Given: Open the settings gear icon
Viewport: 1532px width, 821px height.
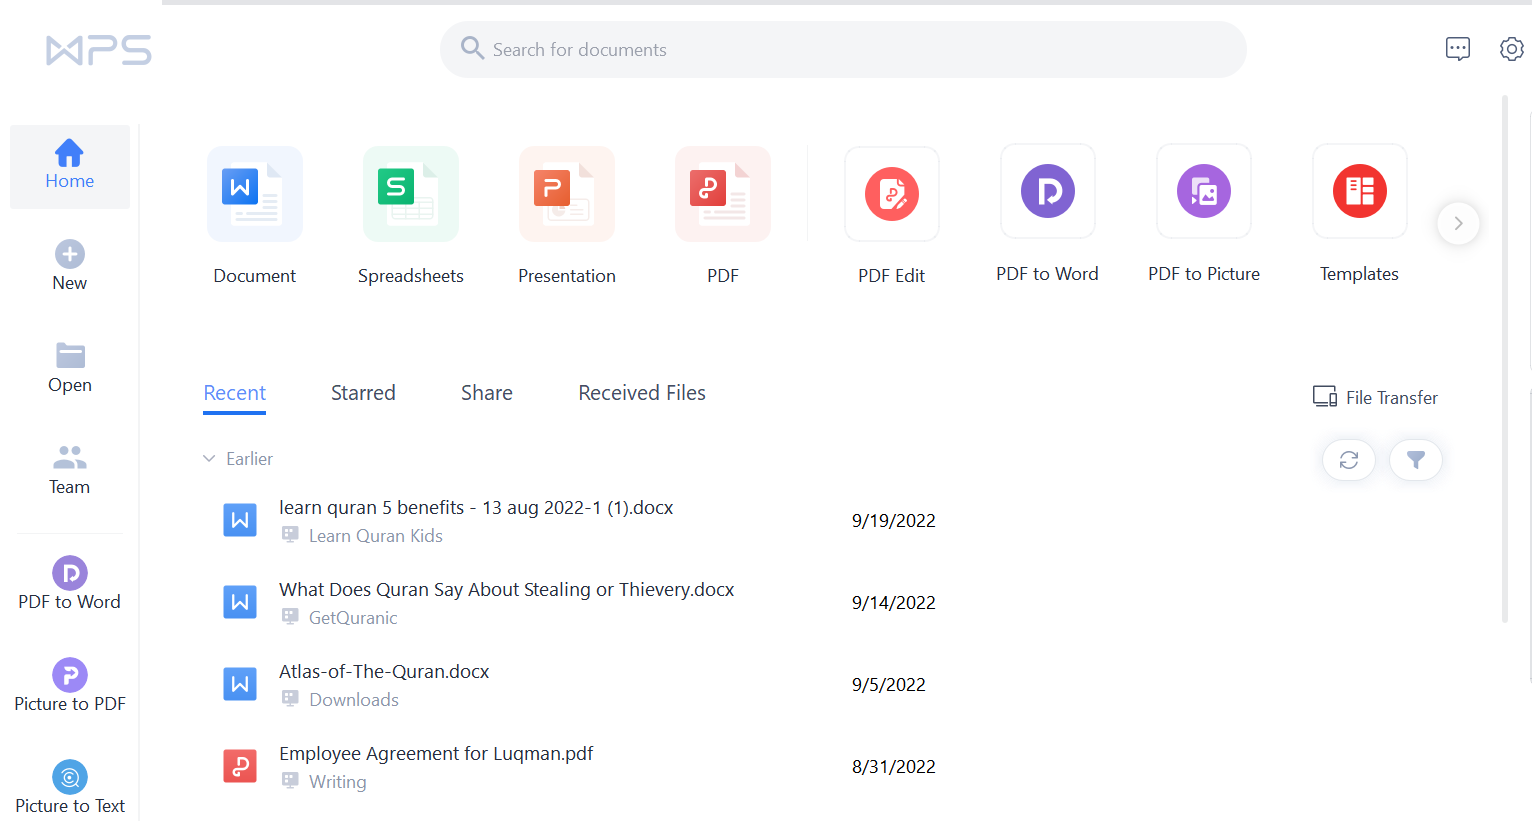Looking at the screenshot, I should tap(1511, 49).
